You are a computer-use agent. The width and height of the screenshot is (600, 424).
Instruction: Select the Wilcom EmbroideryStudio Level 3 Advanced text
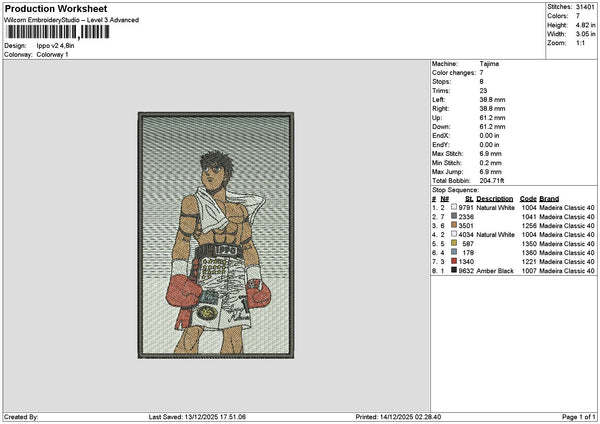(x=72, y=20)
